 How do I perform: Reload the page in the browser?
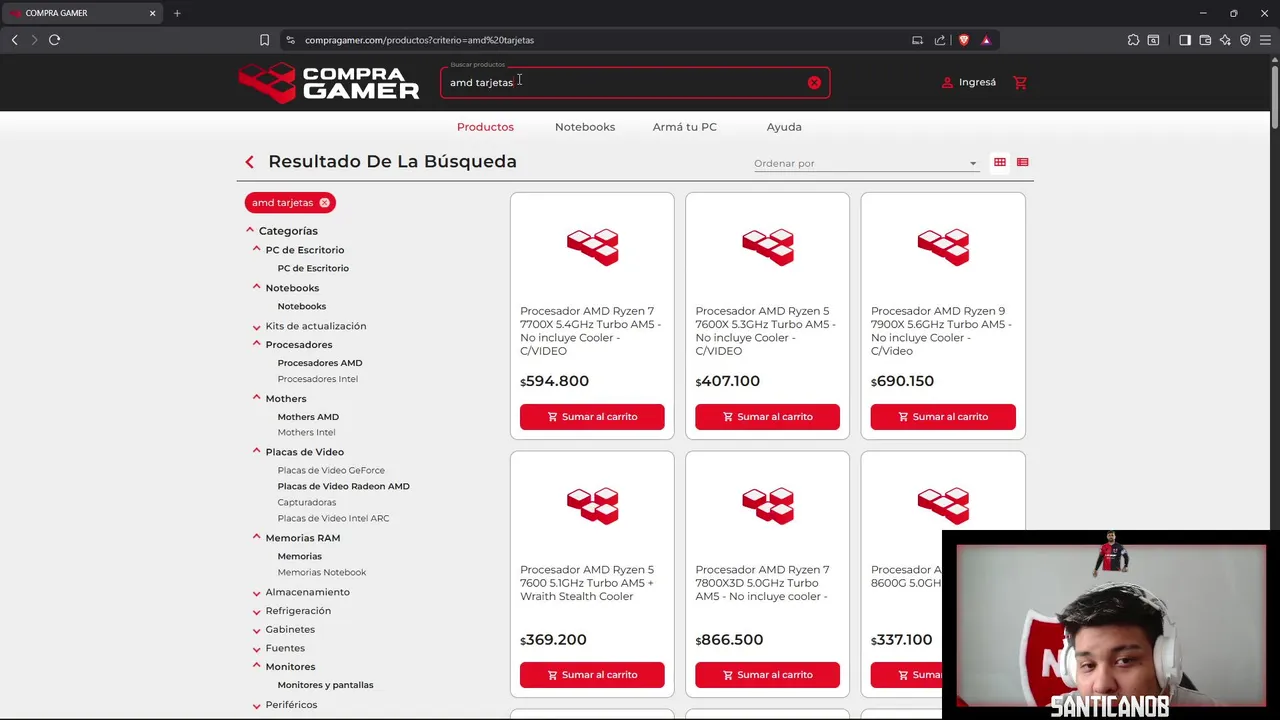[x=54, y=40]
